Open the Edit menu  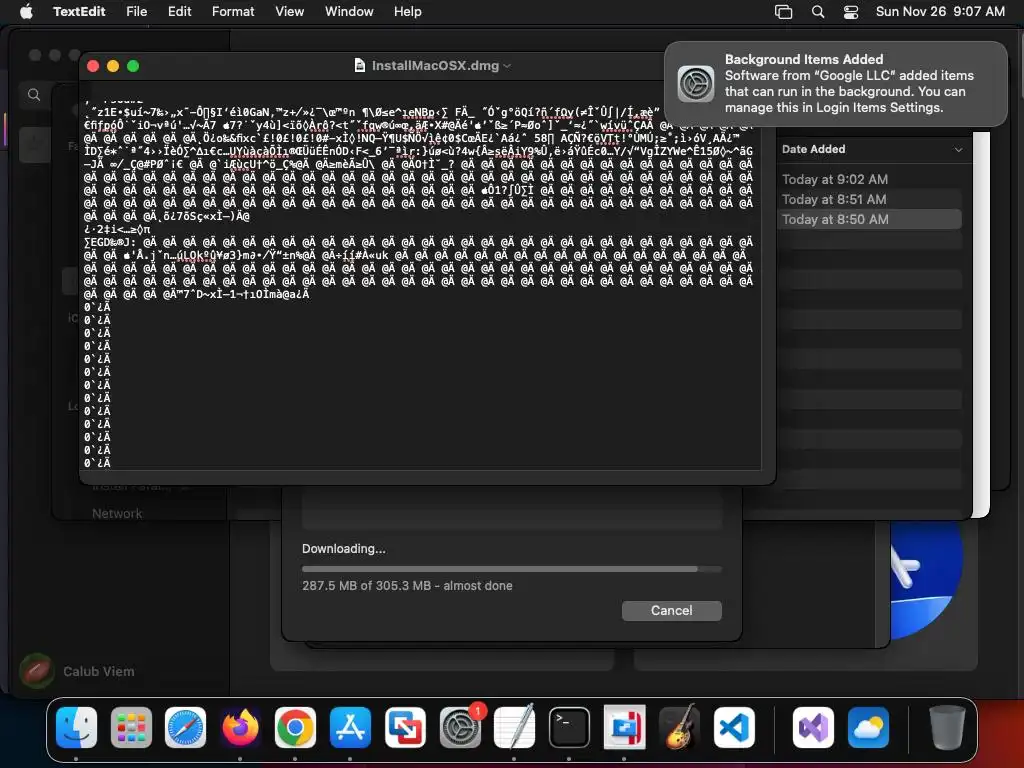tap(180, 11)
